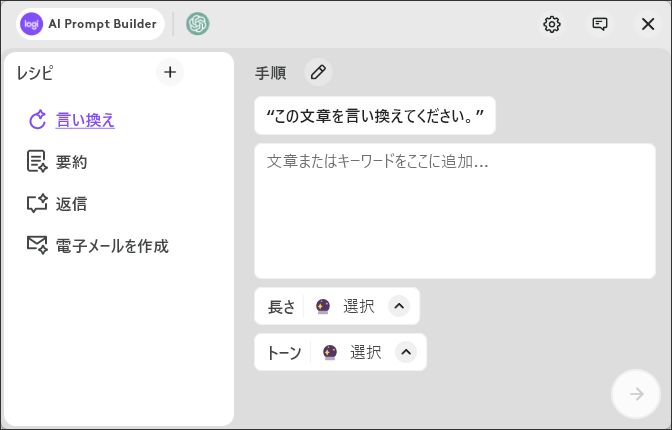Click the ChatGPT icon in header
Image resolution: width=672 pixels, height=430 pixels.
click(x=198, y=24)
